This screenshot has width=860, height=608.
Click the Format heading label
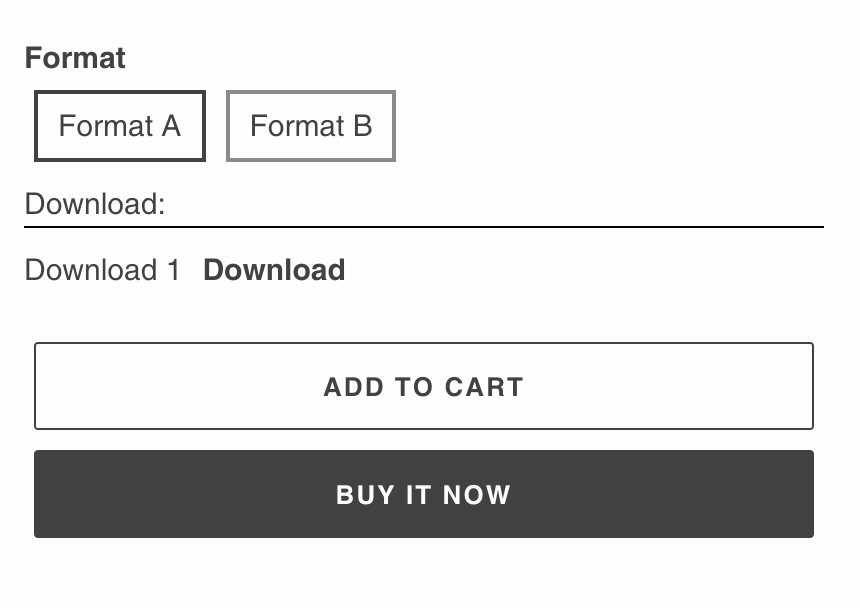[x=75, y=58]
